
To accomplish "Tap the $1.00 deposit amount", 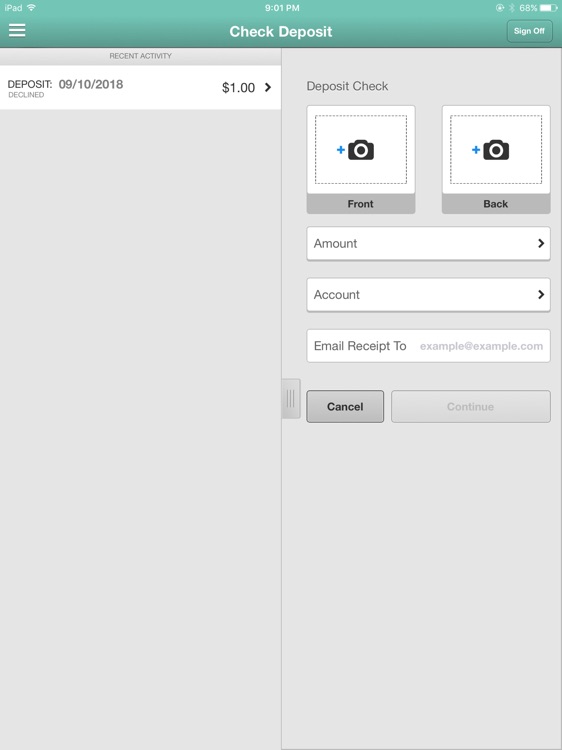I will 238,88.
